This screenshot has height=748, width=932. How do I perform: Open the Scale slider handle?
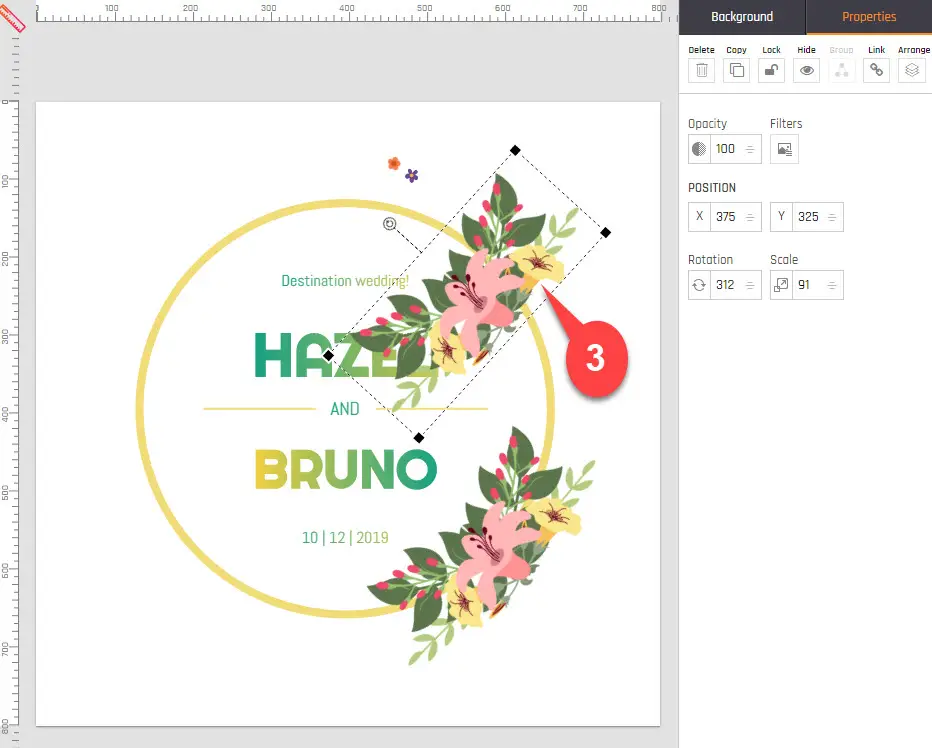point(832,285)
